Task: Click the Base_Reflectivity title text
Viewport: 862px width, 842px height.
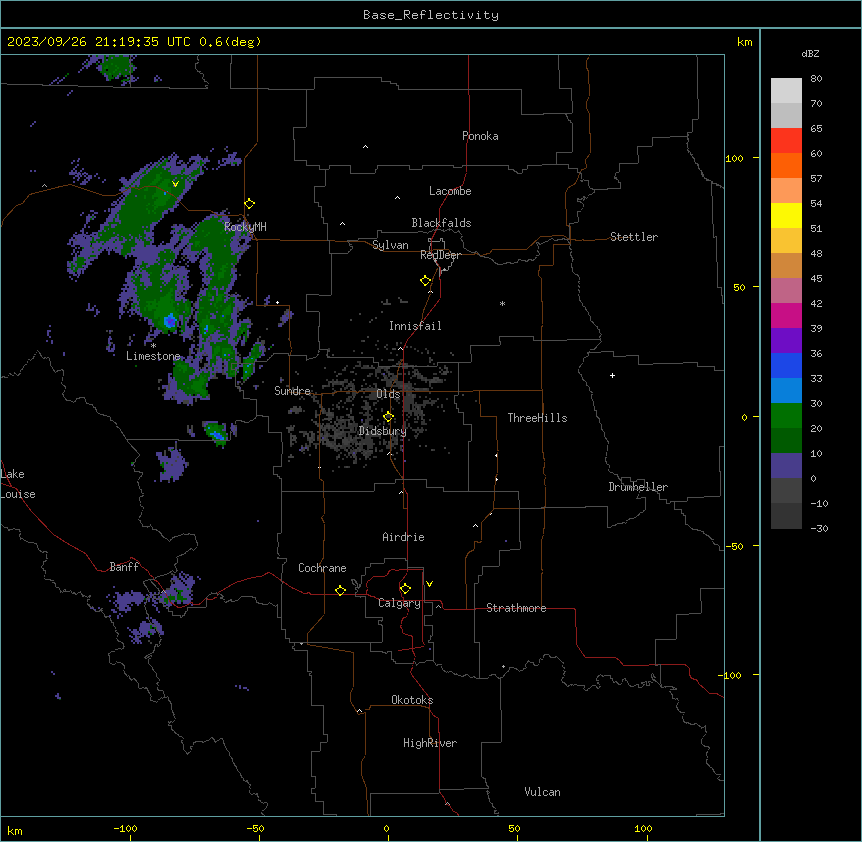Action: point(430,15)
